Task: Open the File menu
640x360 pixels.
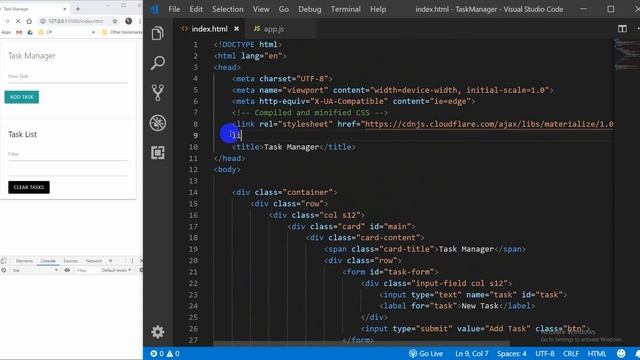Action: tap(174, 9)
